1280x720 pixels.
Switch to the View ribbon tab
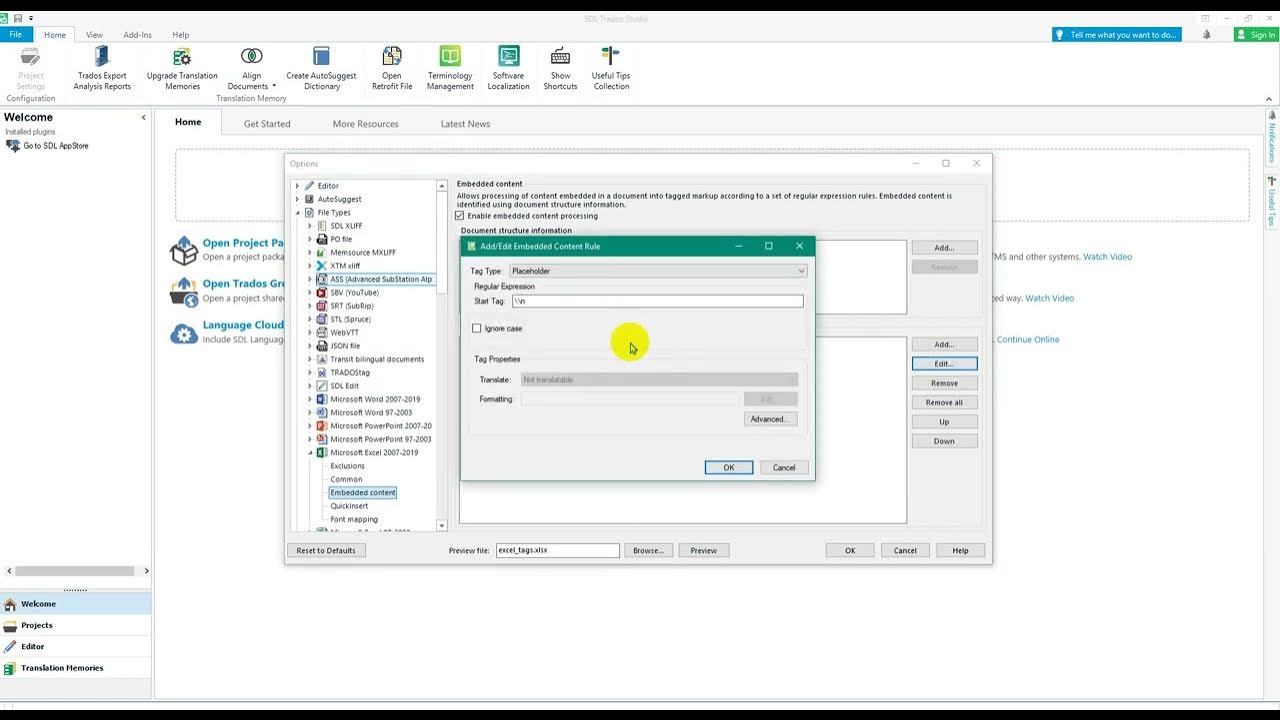[x=94, y=35]
